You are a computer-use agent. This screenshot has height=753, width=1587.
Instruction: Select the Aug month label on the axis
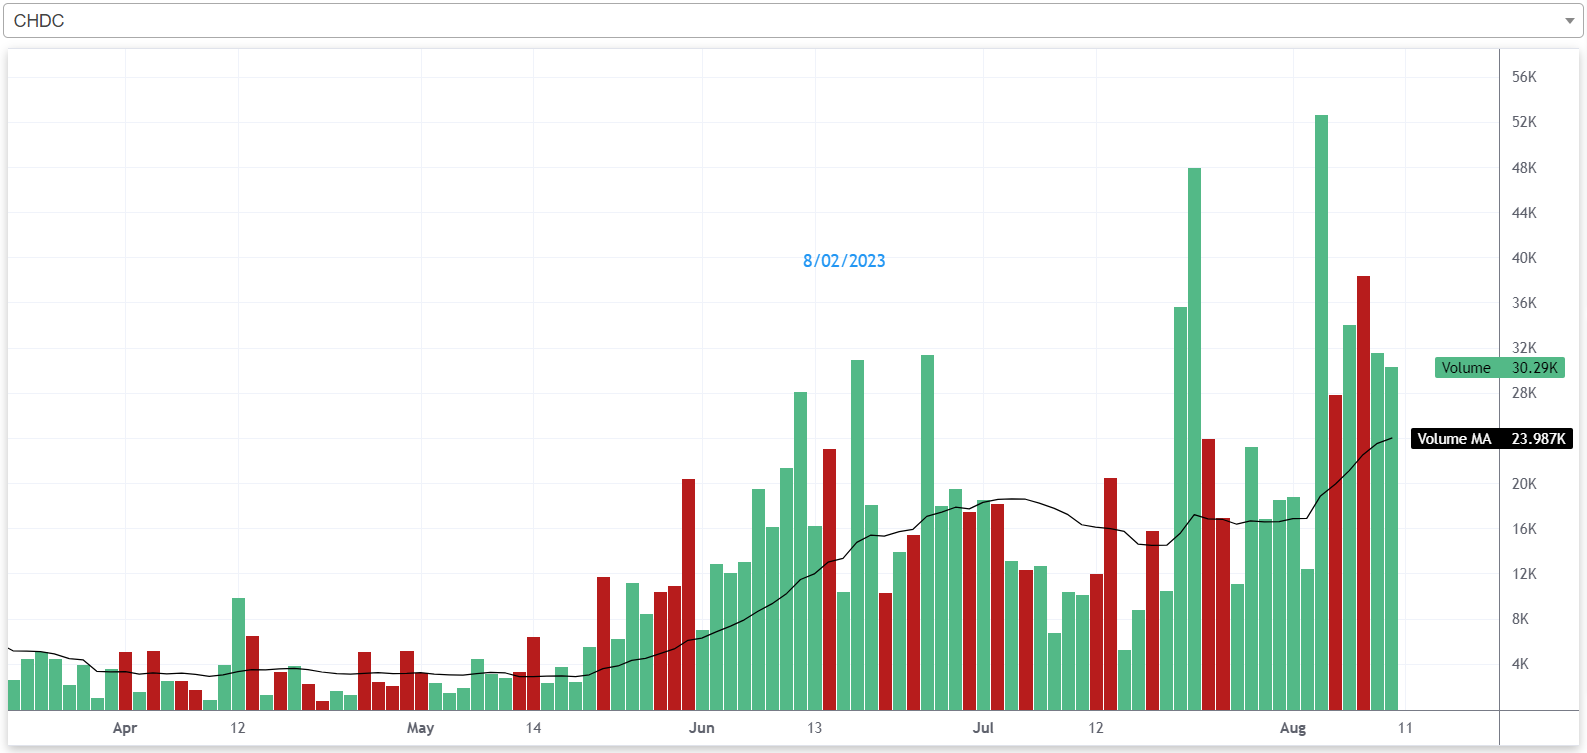(1292, 728)
